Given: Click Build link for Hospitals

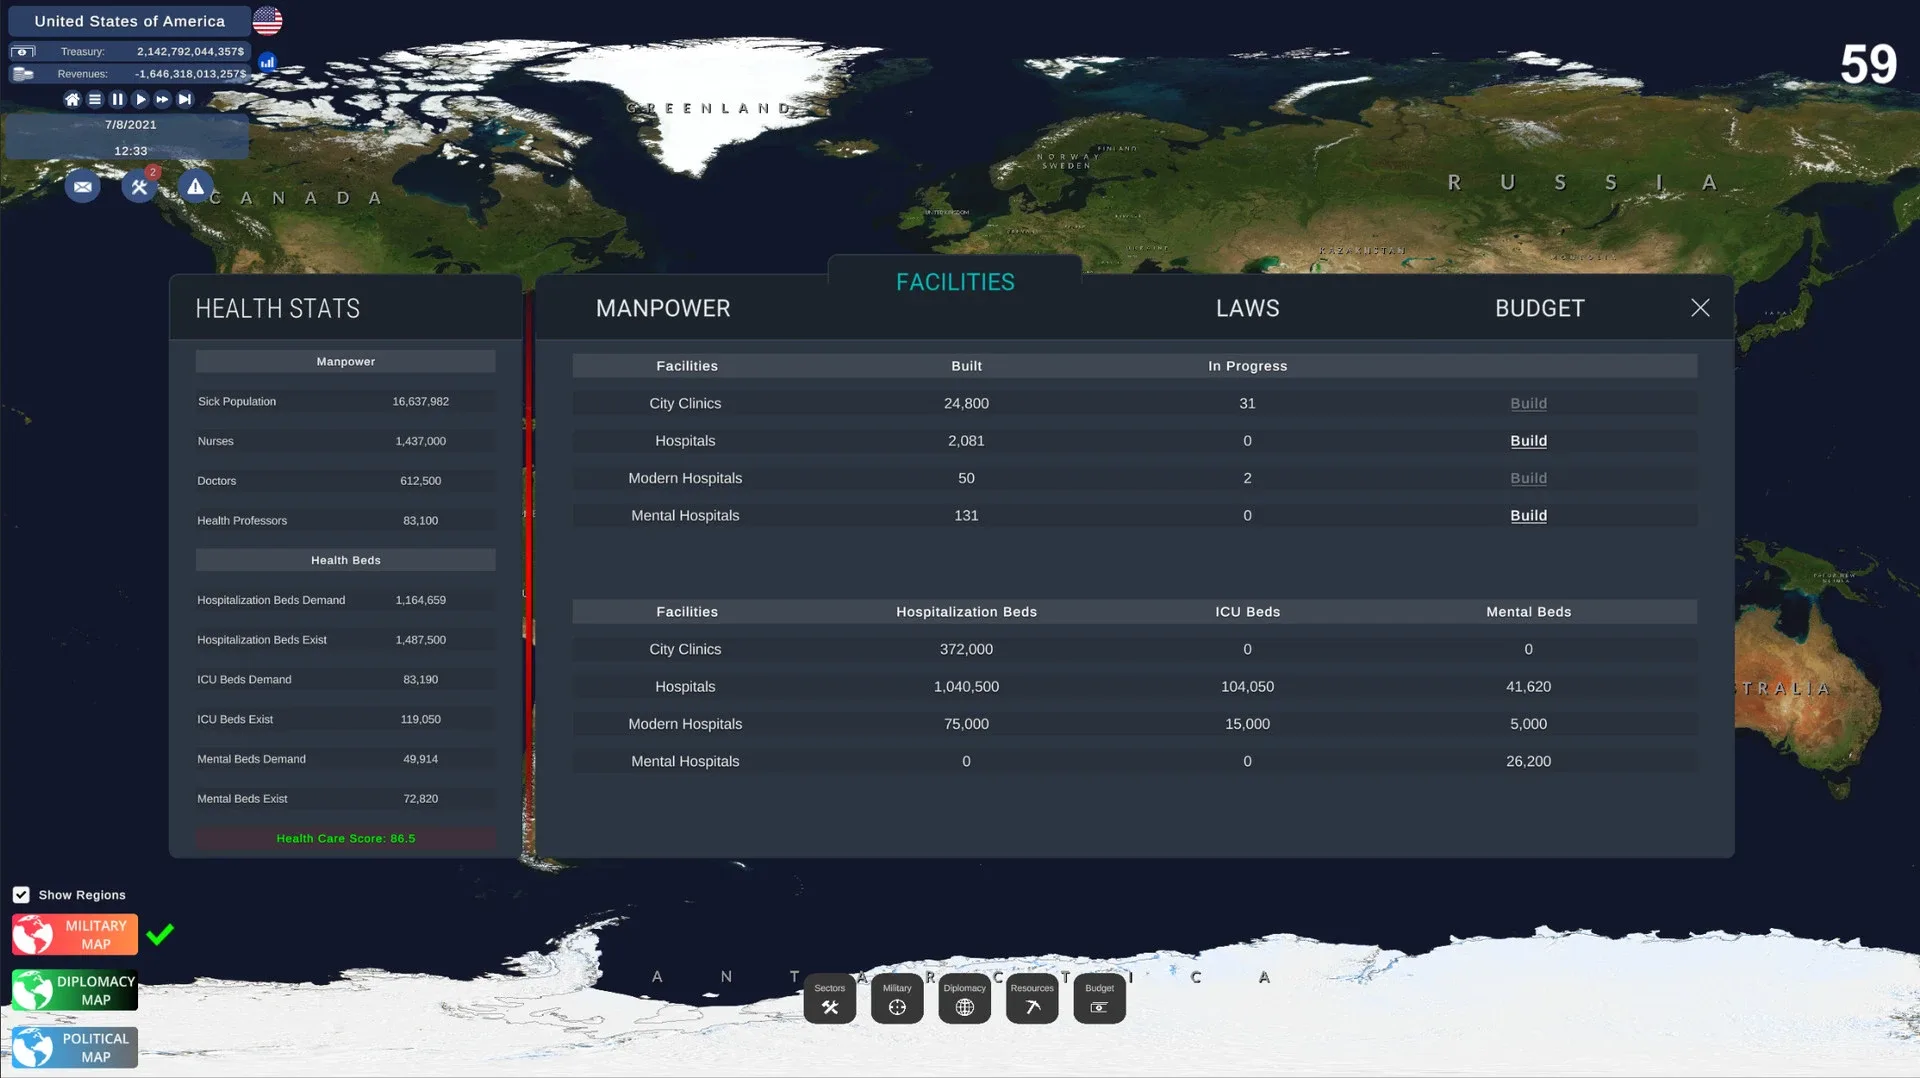Looking at the screenshot, I should (1528, 441).
